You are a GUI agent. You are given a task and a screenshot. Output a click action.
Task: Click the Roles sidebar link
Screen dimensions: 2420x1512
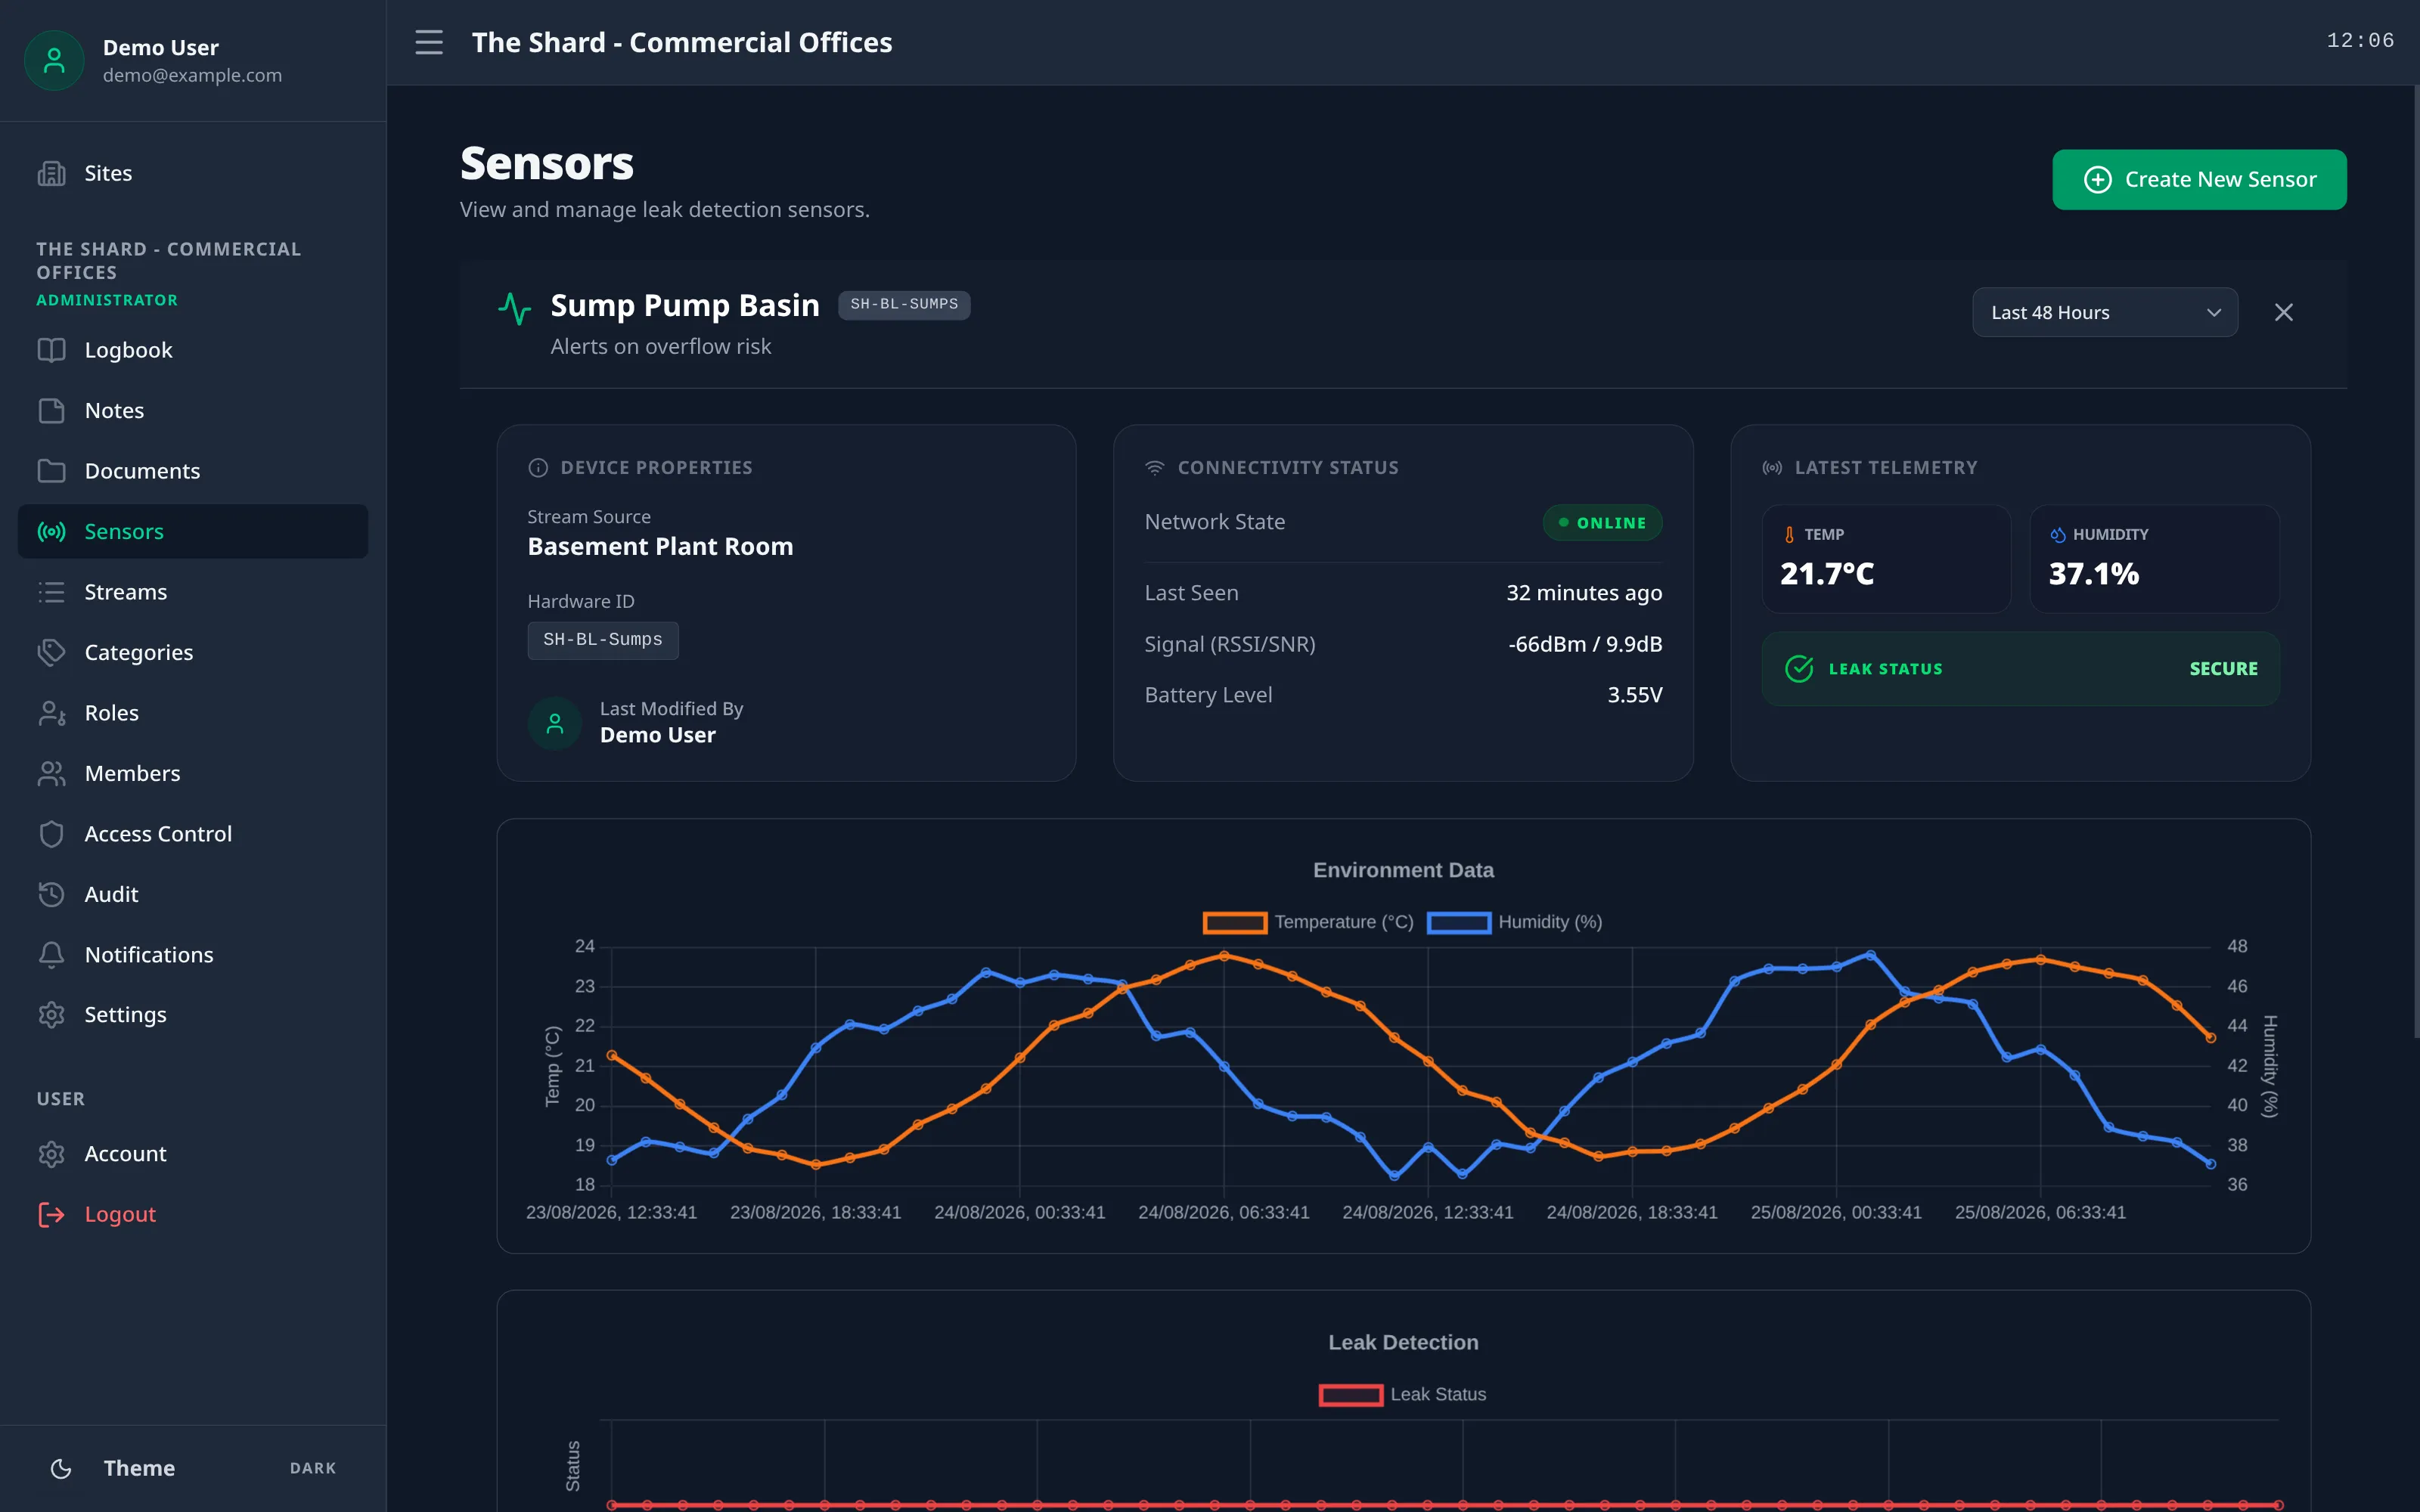coord(193,713)
